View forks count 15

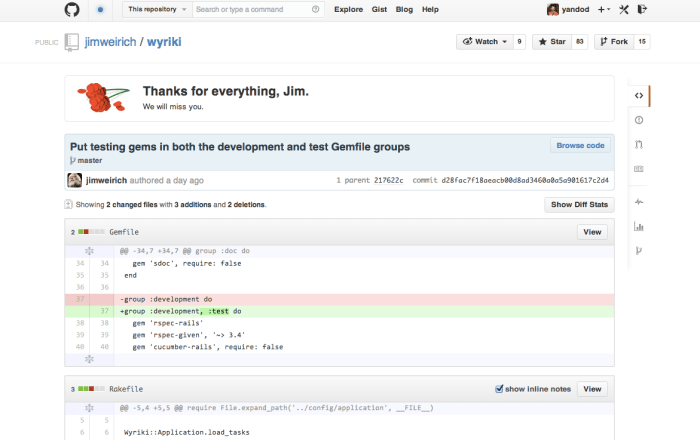tap(642, 42)
